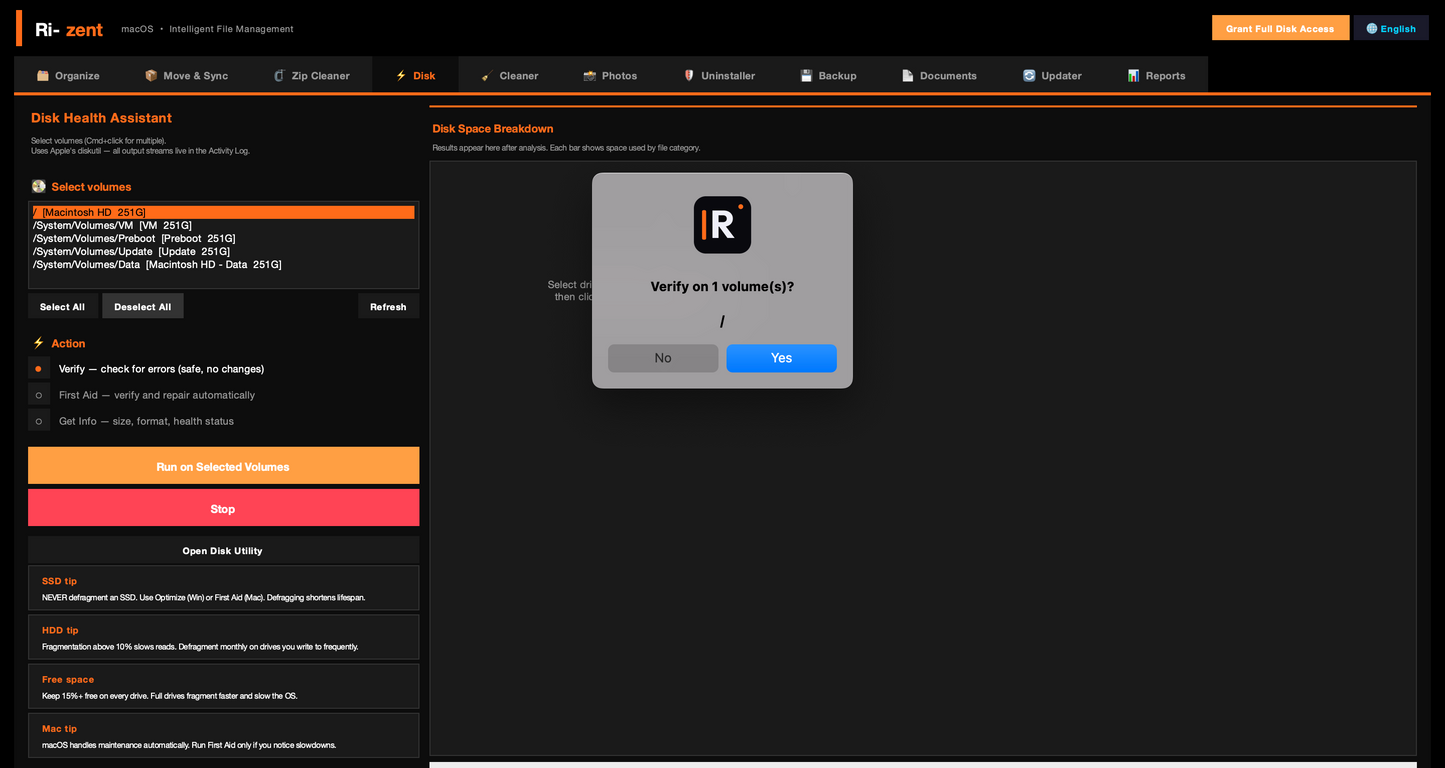Open the Organize tab
The width and height of the screenshot is (1445, 768).
pos(68,75)
